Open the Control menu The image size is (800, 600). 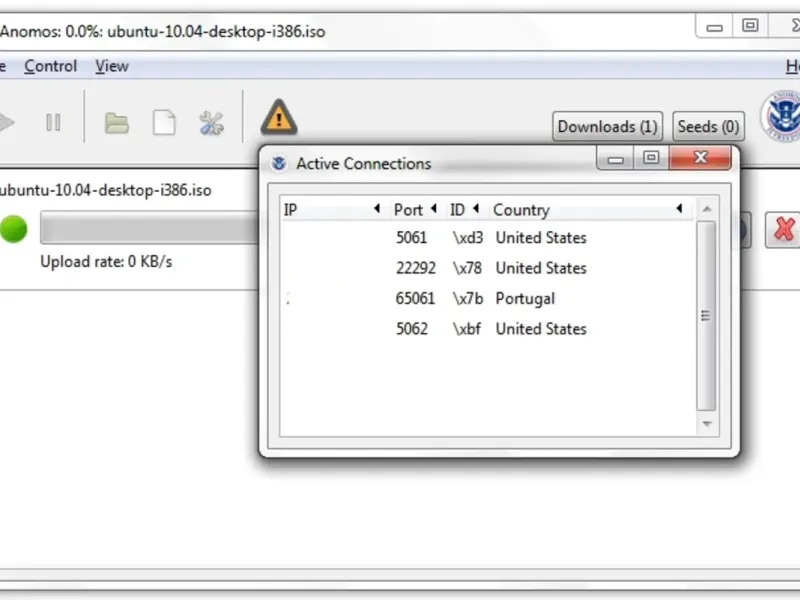(51, 66)
